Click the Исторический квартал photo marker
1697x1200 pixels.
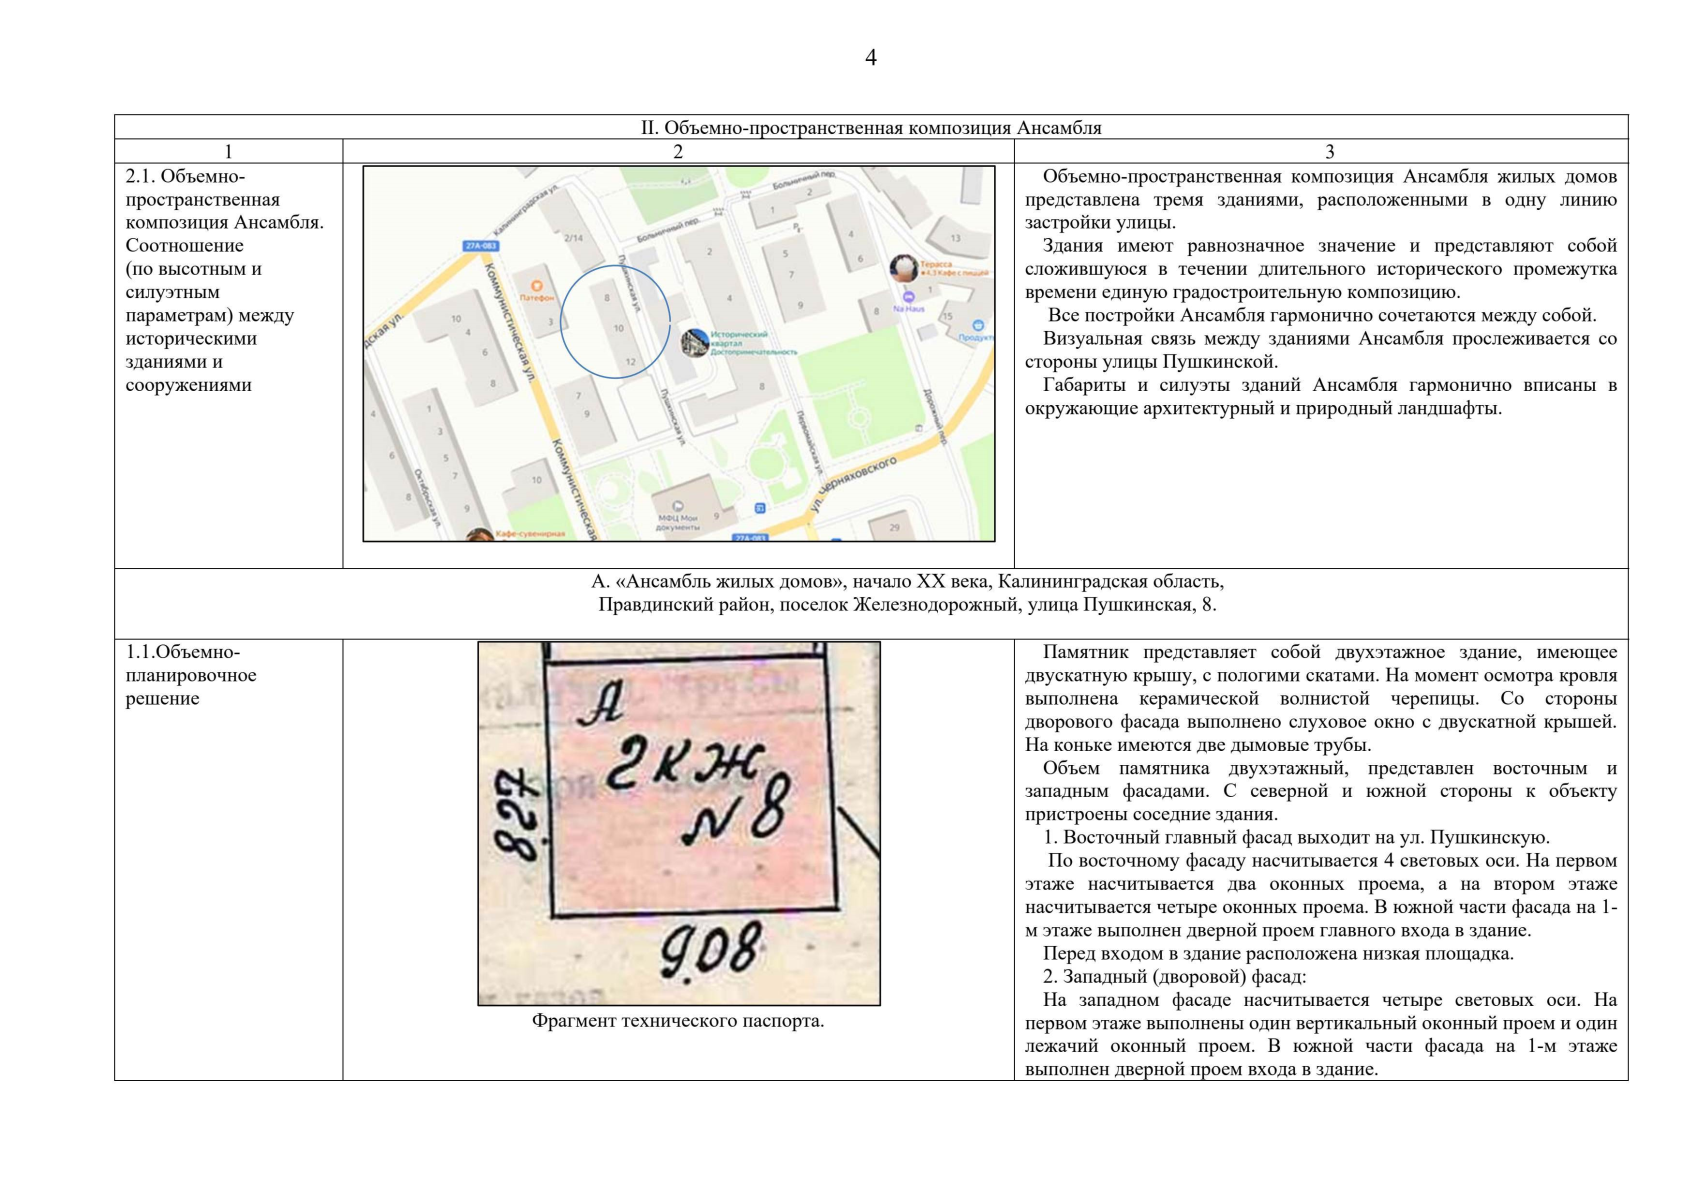(695, 343)
